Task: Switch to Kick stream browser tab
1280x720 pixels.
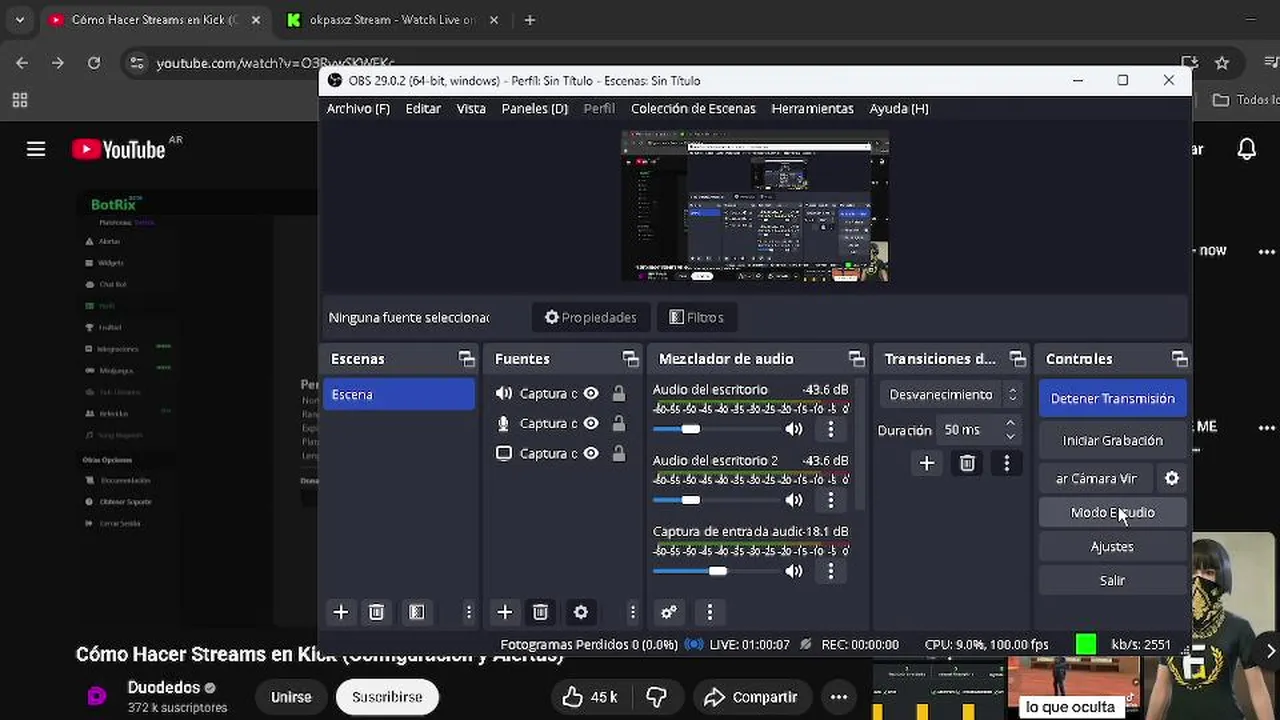Action: point(393,20)
